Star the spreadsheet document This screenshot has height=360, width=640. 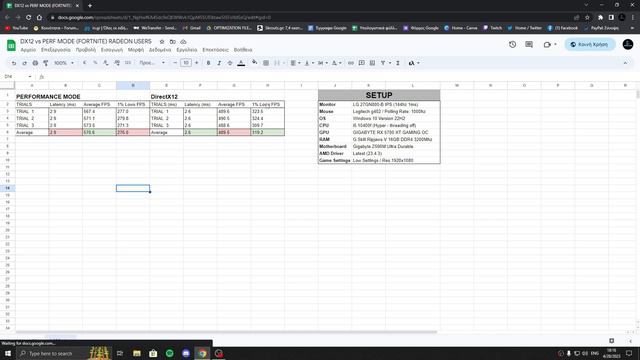click(162, 42)
